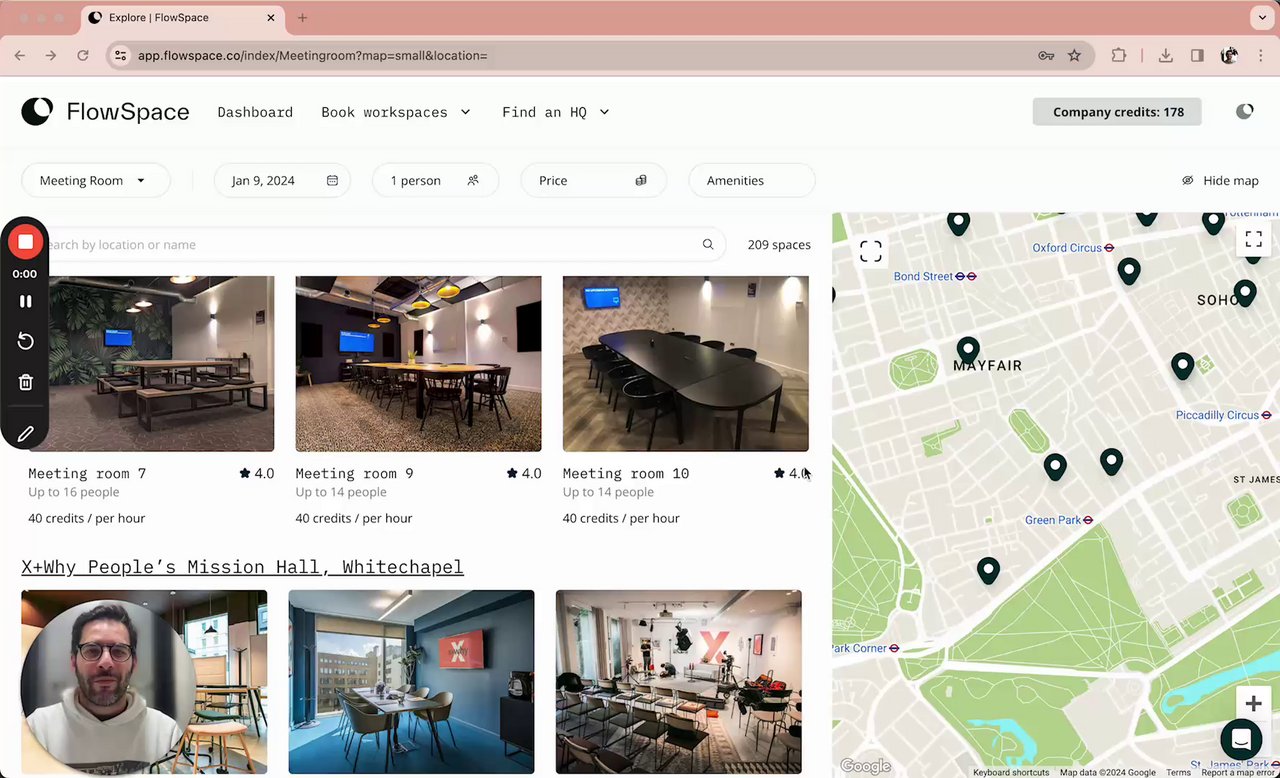
Task: Open the Price filter
Action: coord(594,180)
